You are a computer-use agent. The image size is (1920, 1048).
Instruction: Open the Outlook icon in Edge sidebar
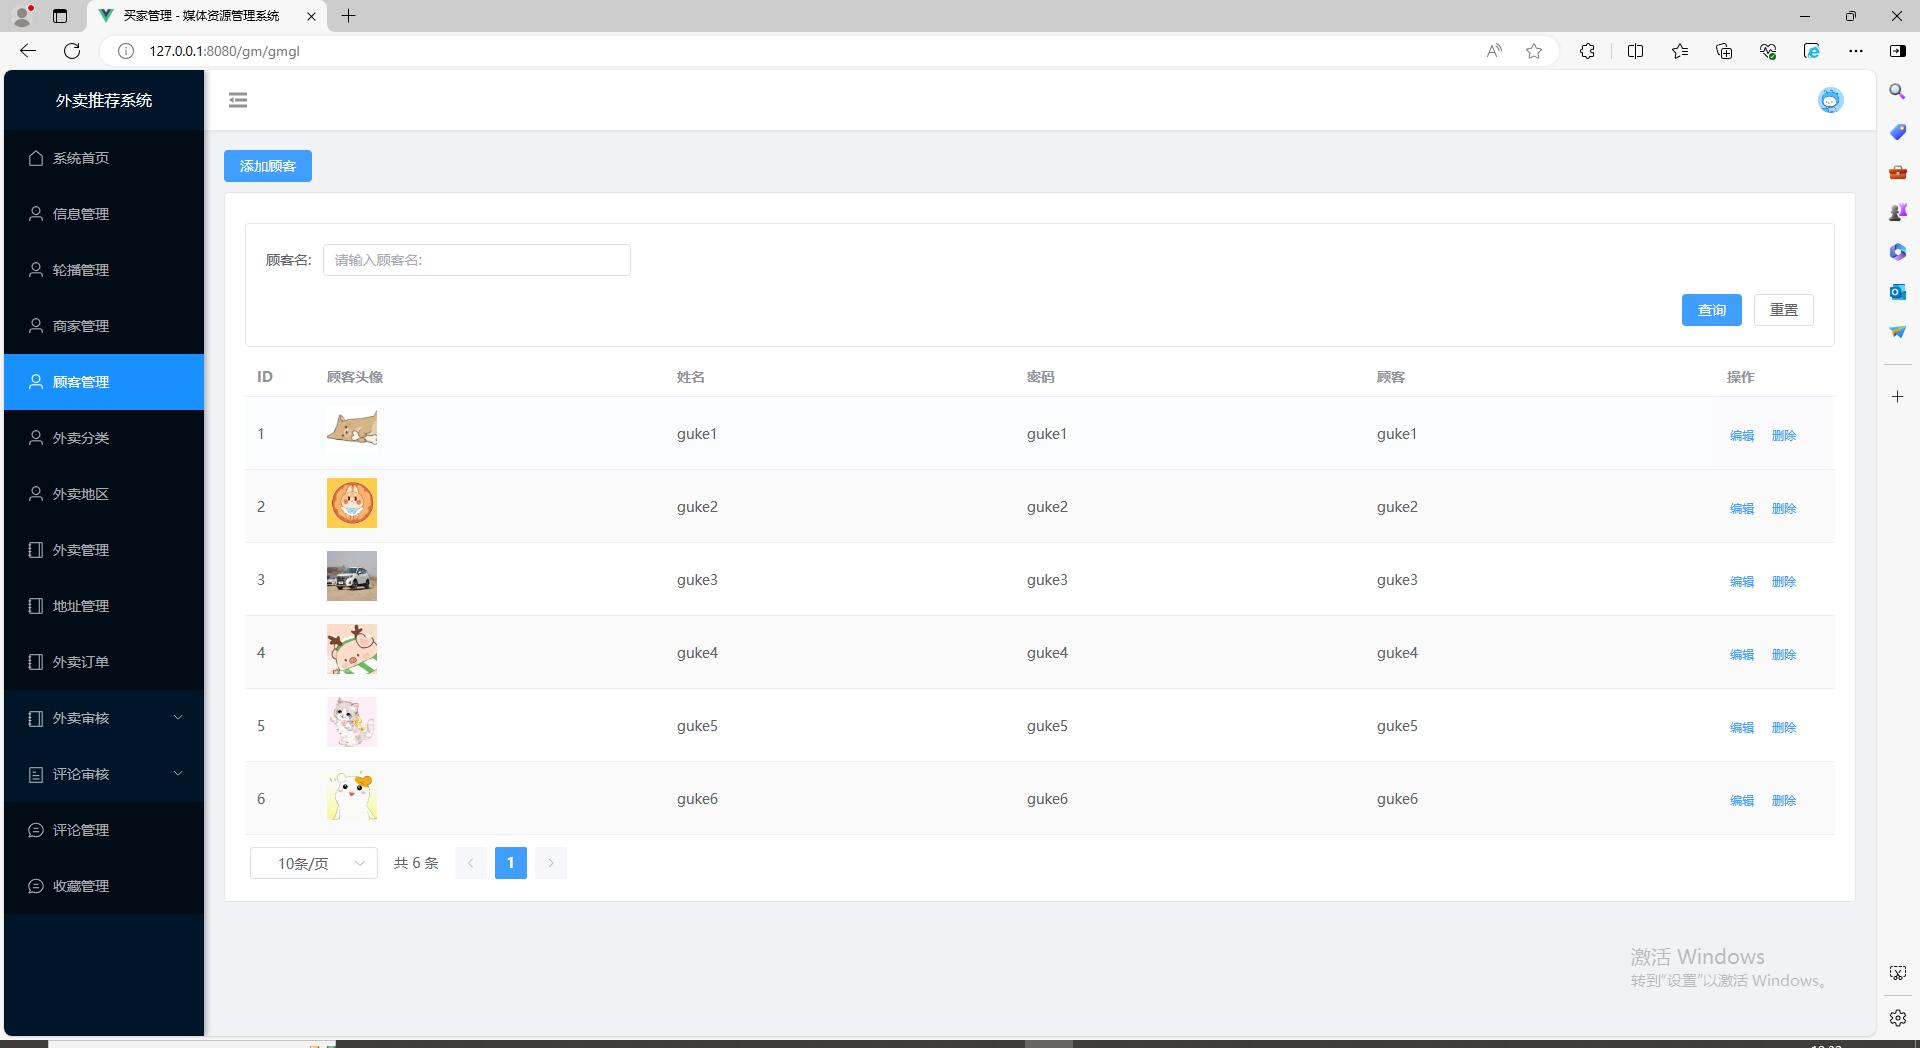tap(1898, 292)
